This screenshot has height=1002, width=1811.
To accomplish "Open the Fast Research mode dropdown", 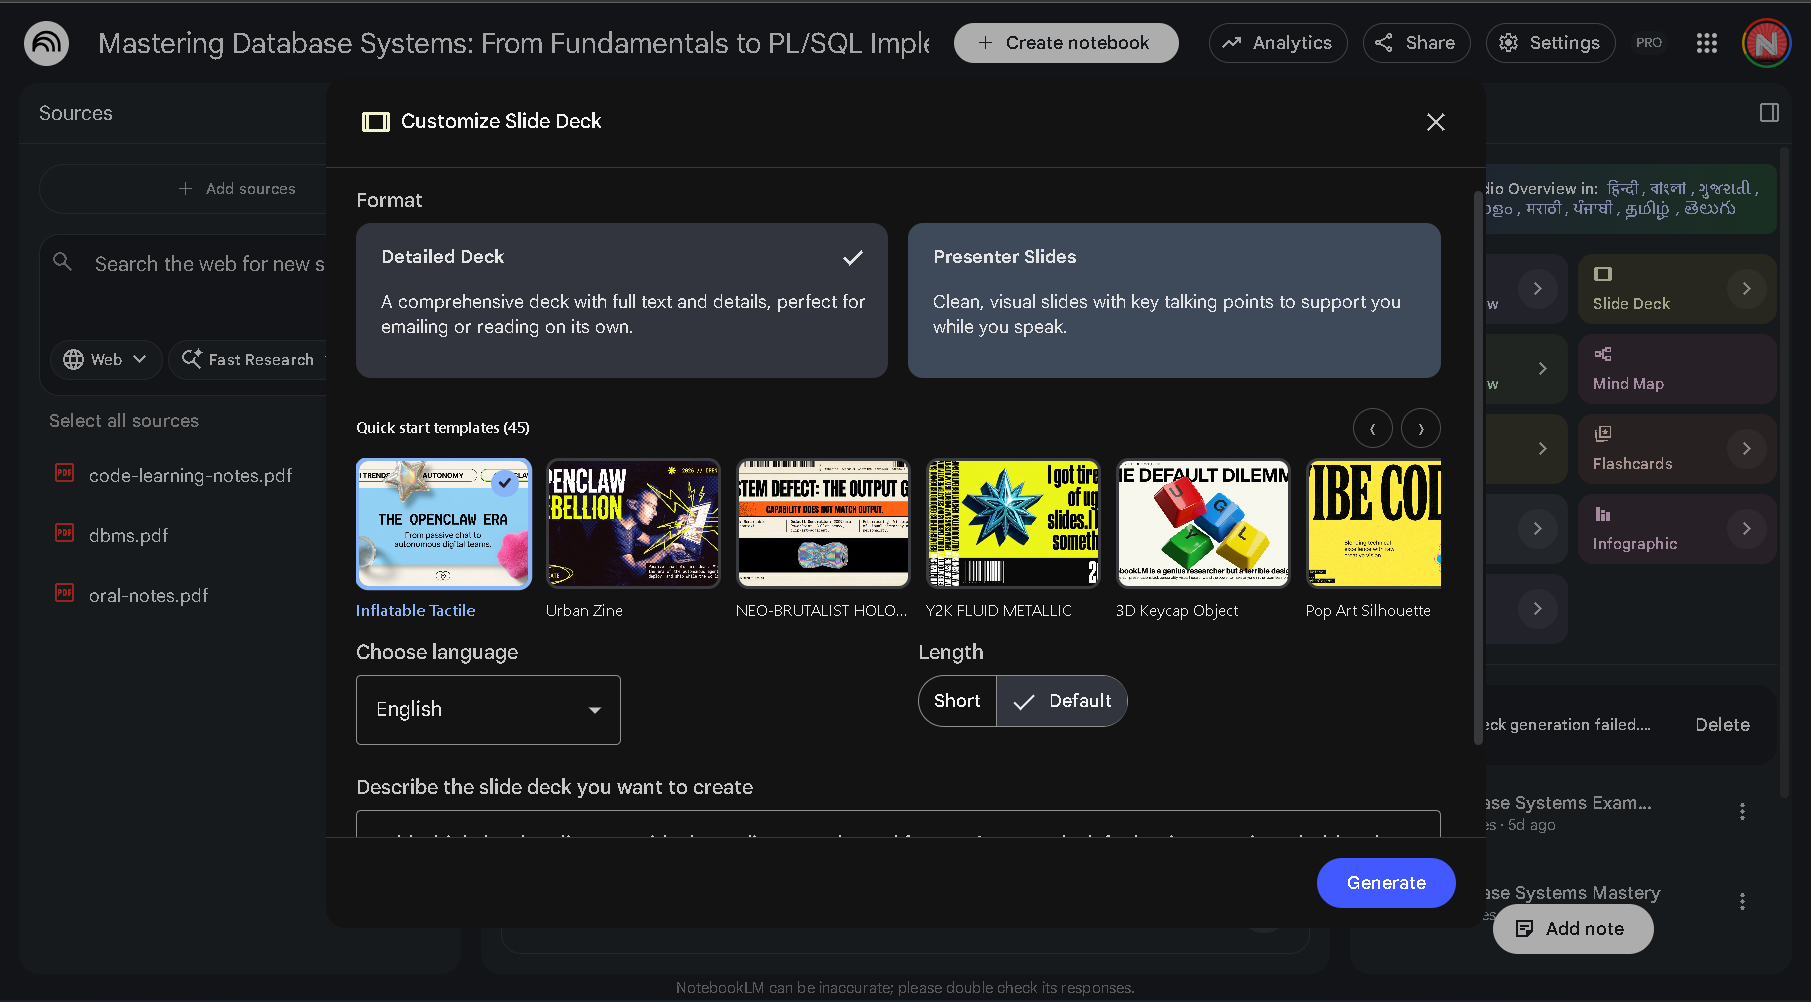I will pyautogui.click(x=249, y=359).
